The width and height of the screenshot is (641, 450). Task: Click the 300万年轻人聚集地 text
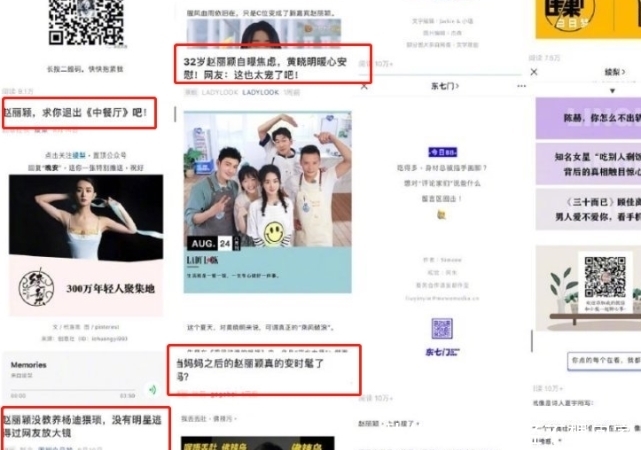[110, 289]
